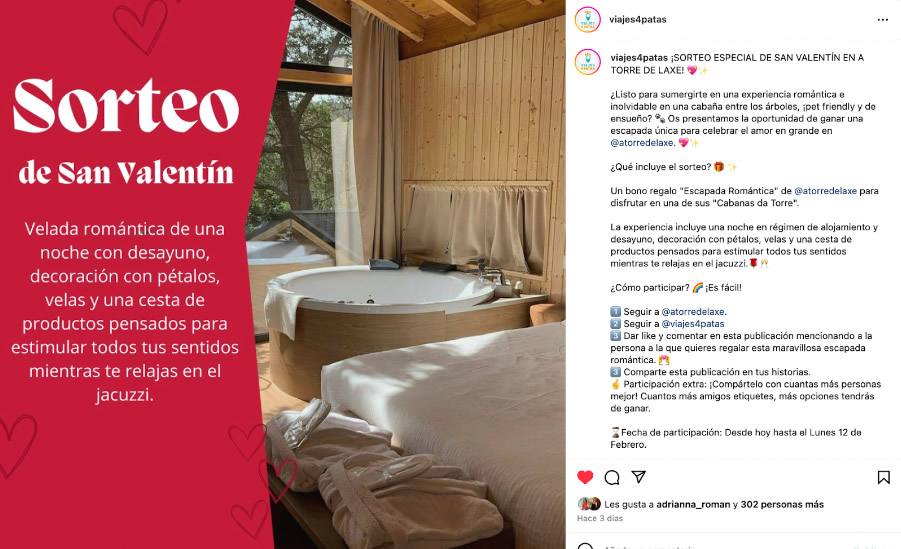Unlike the post with red heart icon
The width and height of the screenshot is (901, 549).
click(585, 477)
